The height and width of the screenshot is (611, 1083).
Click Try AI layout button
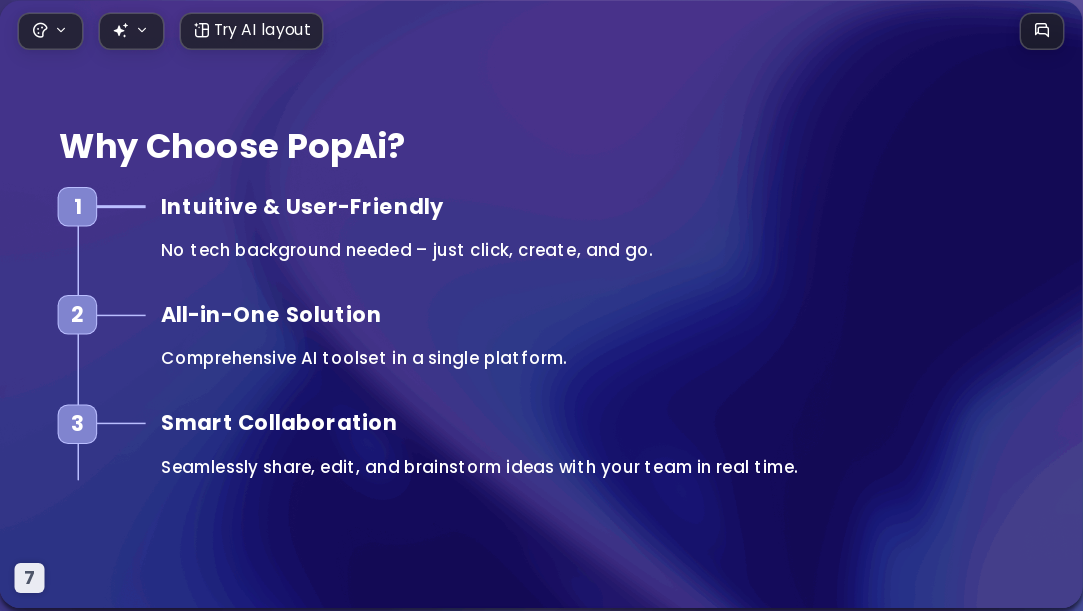[251, 31]
